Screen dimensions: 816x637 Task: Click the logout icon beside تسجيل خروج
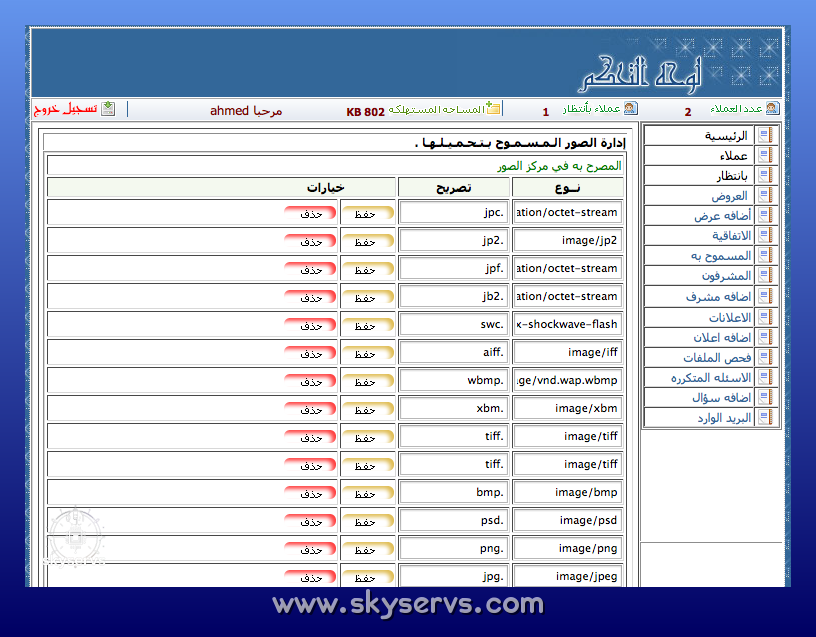tap(108, 109)
